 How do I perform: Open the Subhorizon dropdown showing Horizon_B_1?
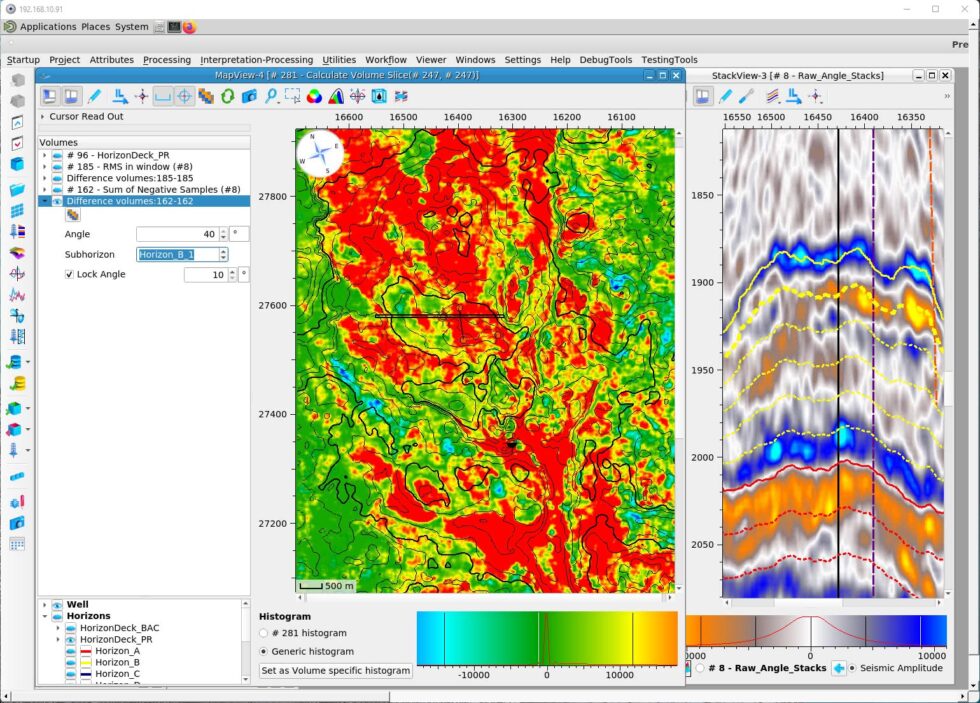225,254
